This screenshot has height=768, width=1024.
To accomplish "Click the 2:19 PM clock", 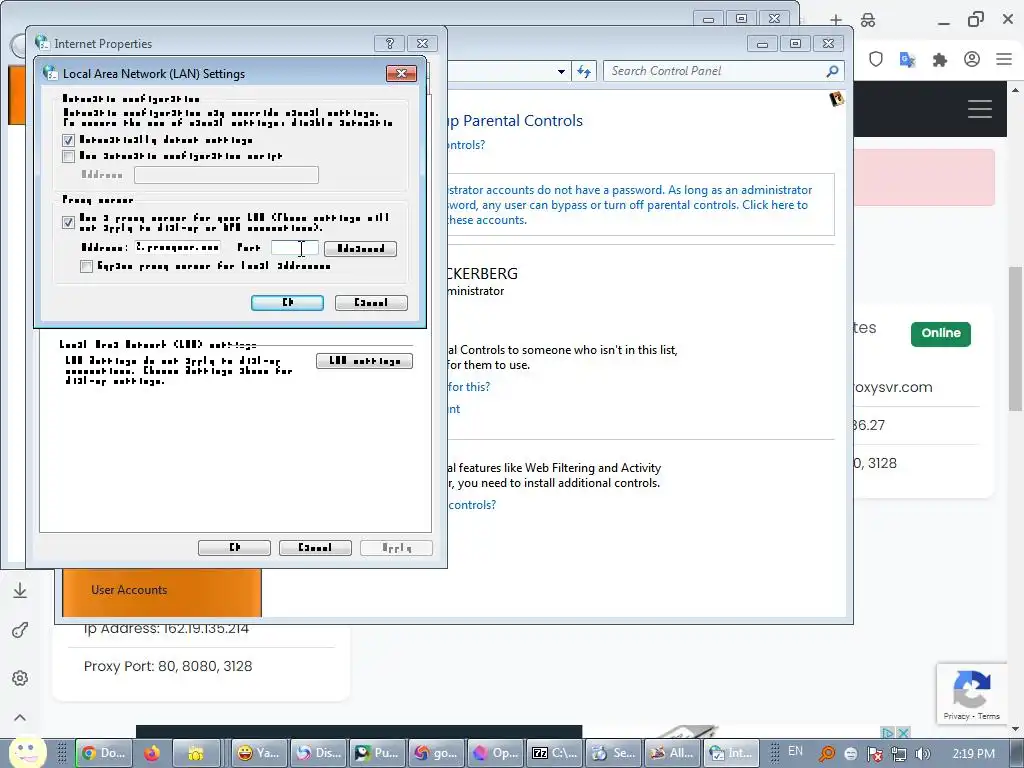I will 974,754.
